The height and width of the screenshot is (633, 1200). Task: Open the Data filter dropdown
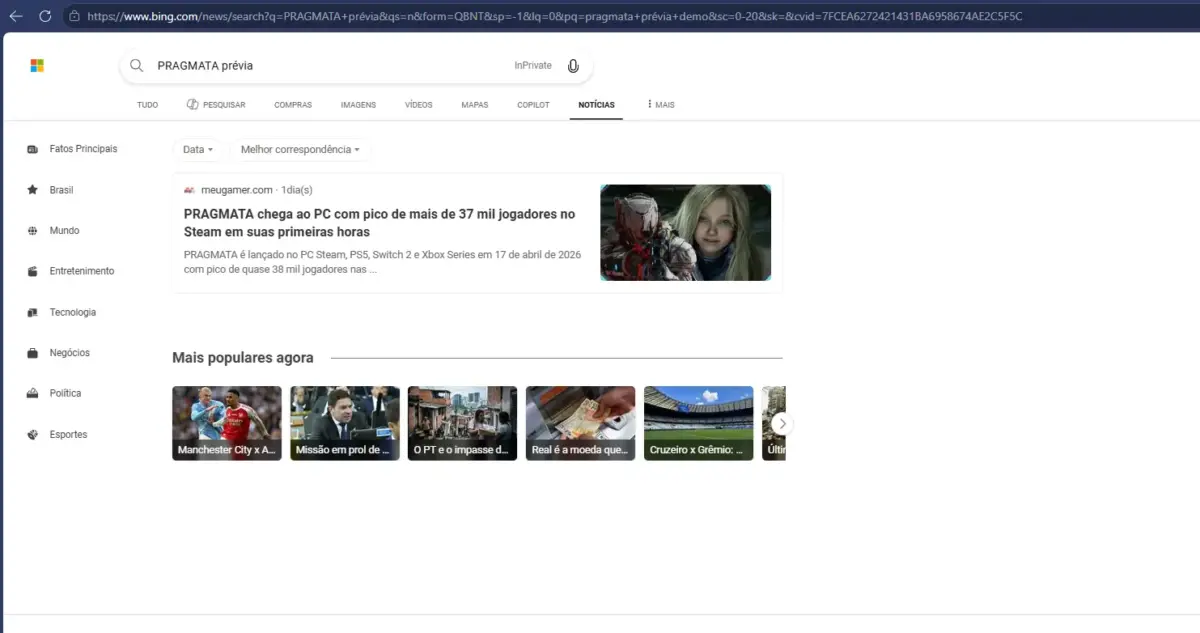197,149
